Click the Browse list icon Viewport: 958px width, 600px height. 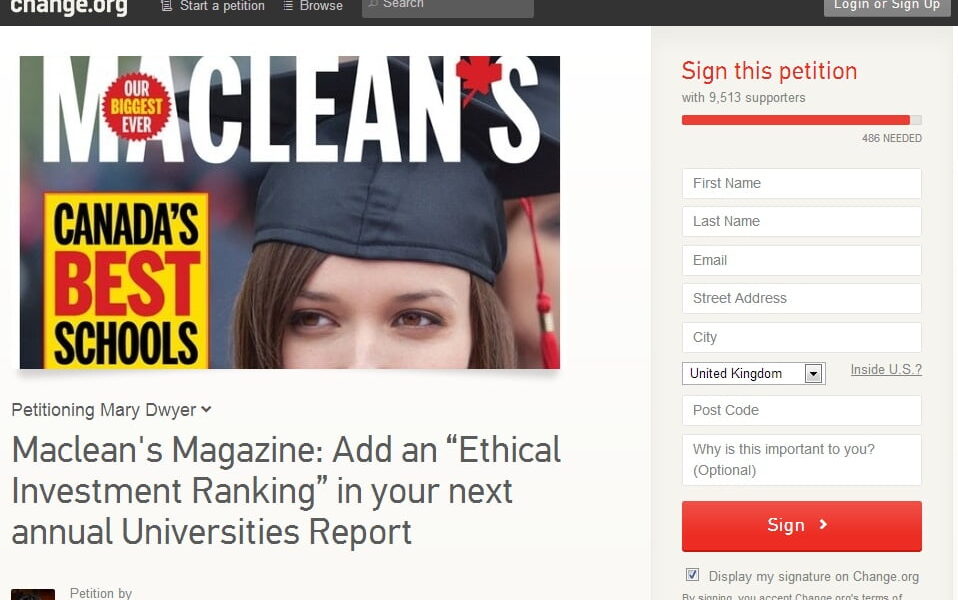pyautogui.click(x=288, y=6)
